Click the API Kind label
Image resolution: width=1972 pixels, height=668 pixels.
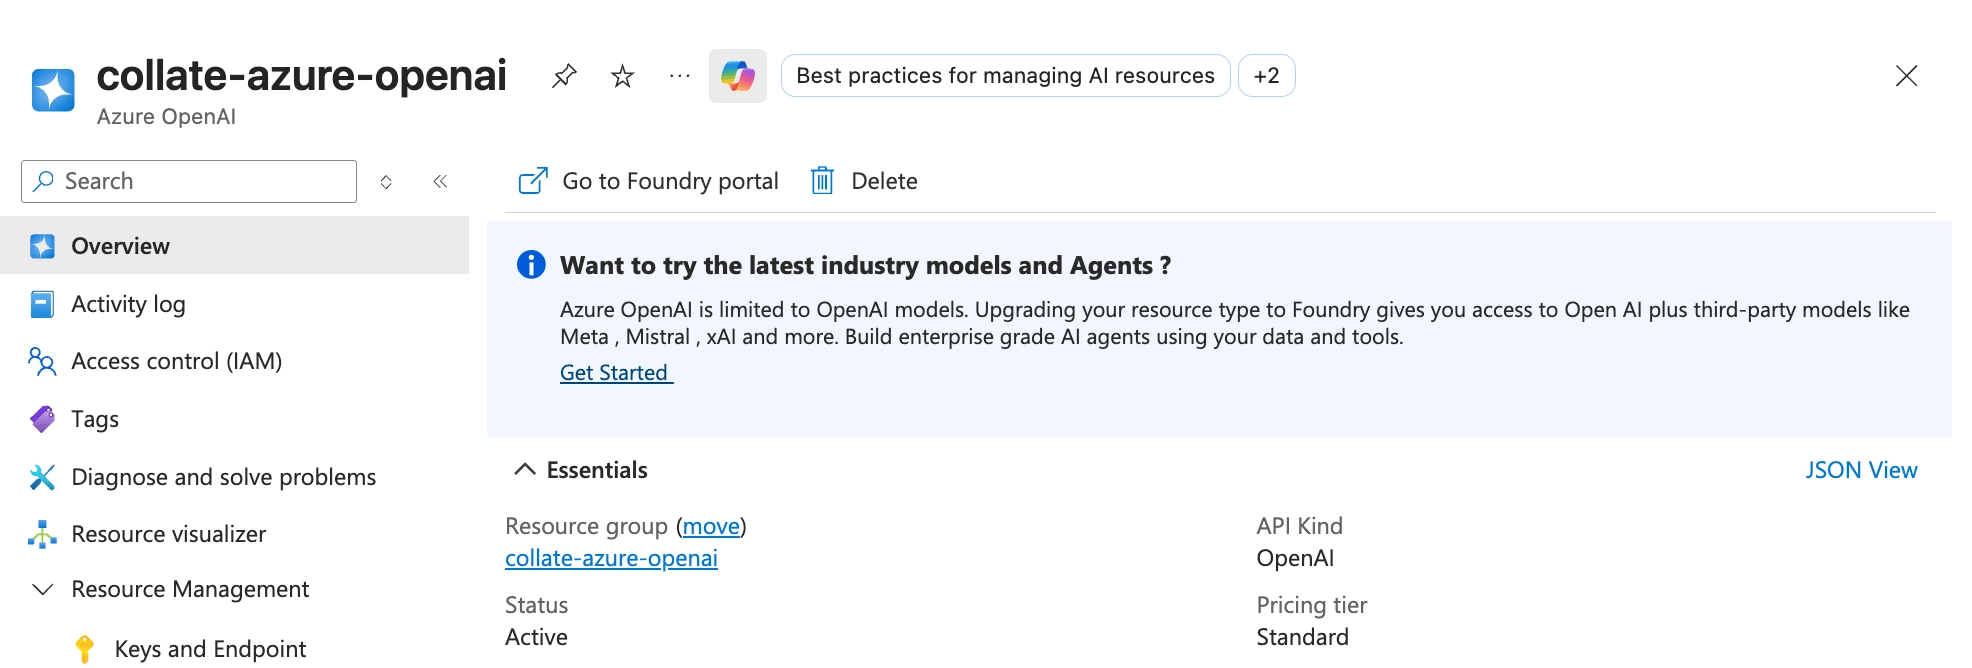pyautogui.click(x=1300, y=526)
